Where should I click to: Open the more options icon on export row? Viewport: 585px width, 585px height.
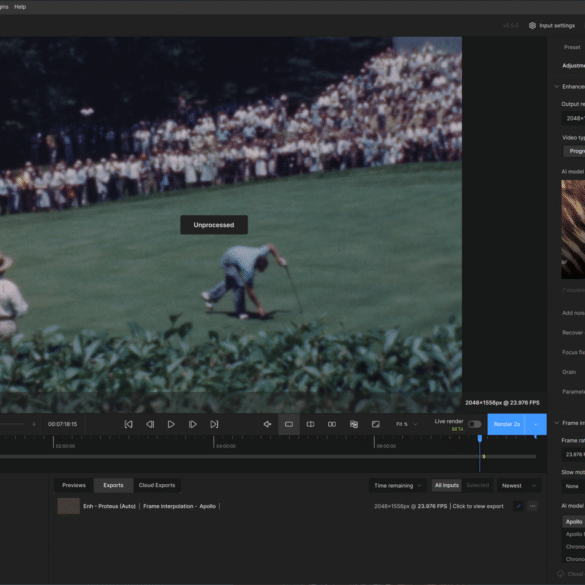pyautogui.click(x=533, y=506)
